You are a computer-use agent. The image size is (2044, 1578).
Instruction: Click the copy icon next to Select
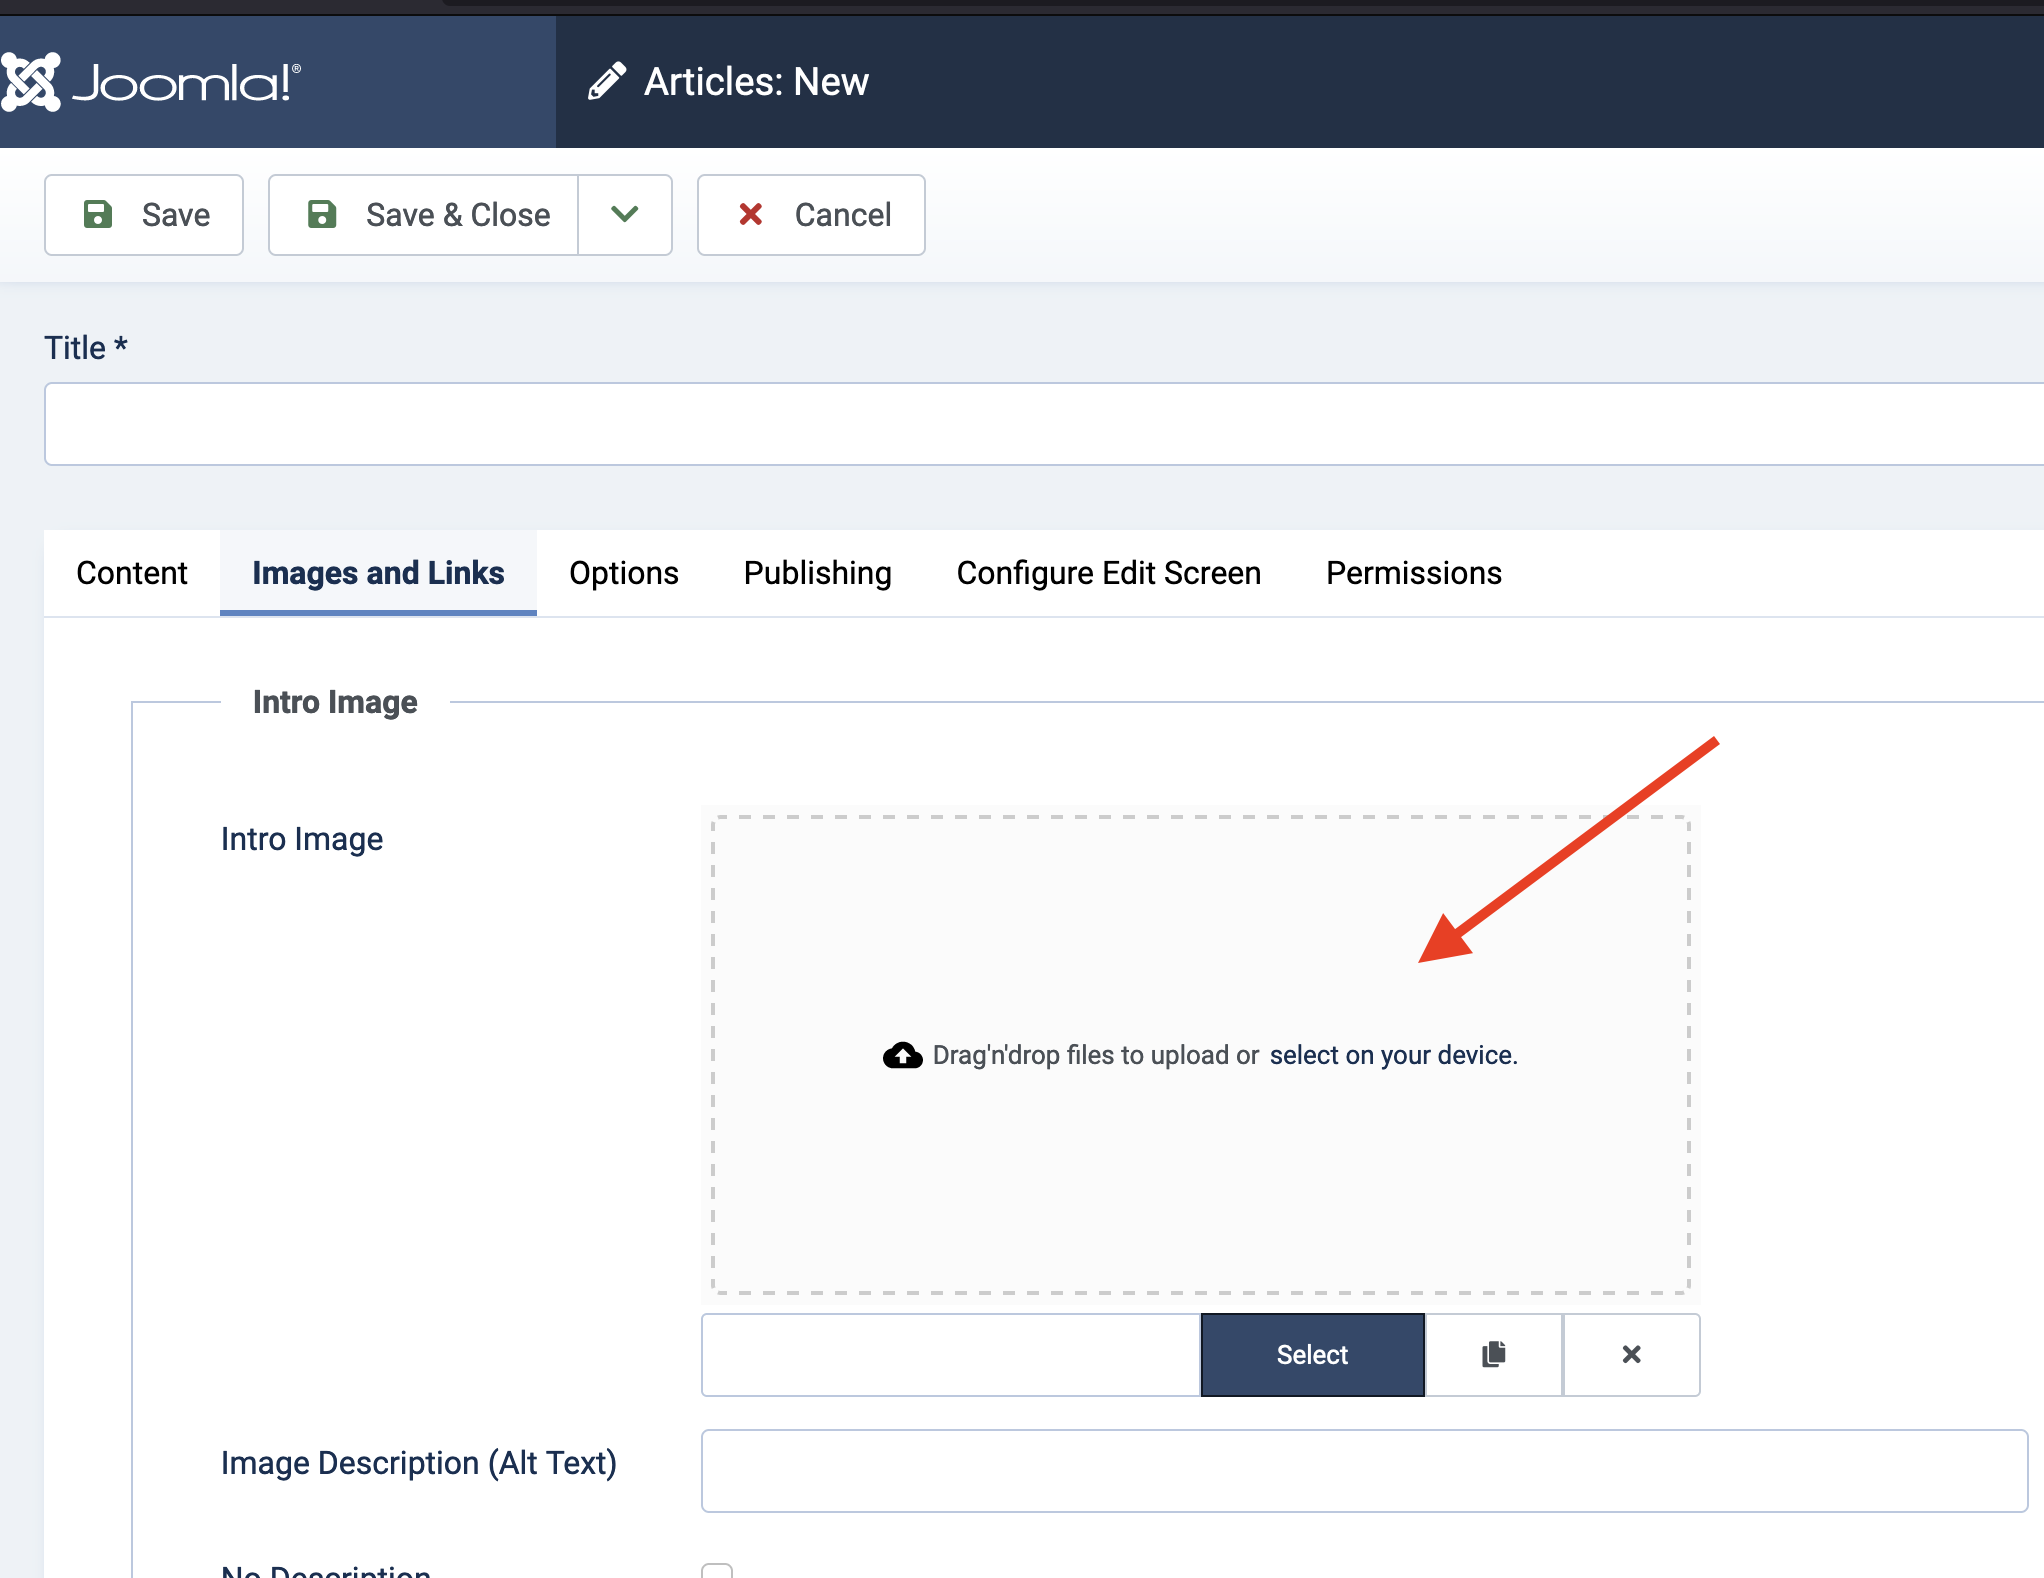[x=1493, y=1355]
